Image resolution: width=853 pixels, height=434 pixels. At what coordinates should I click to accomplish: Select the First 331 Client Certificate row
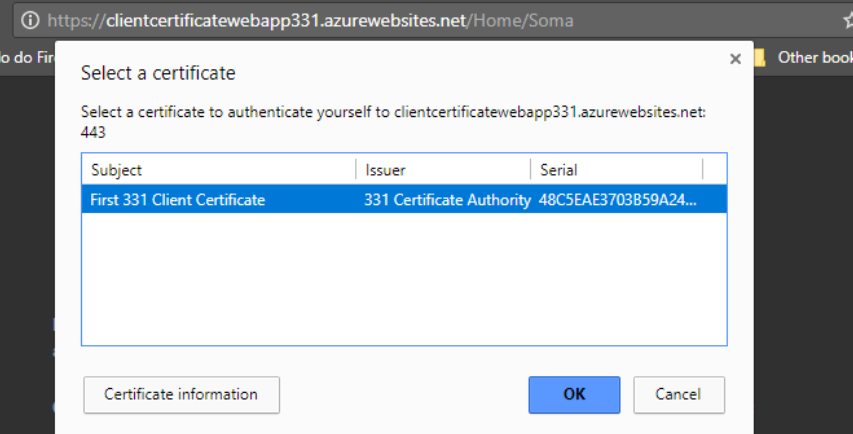coord(404,200)
